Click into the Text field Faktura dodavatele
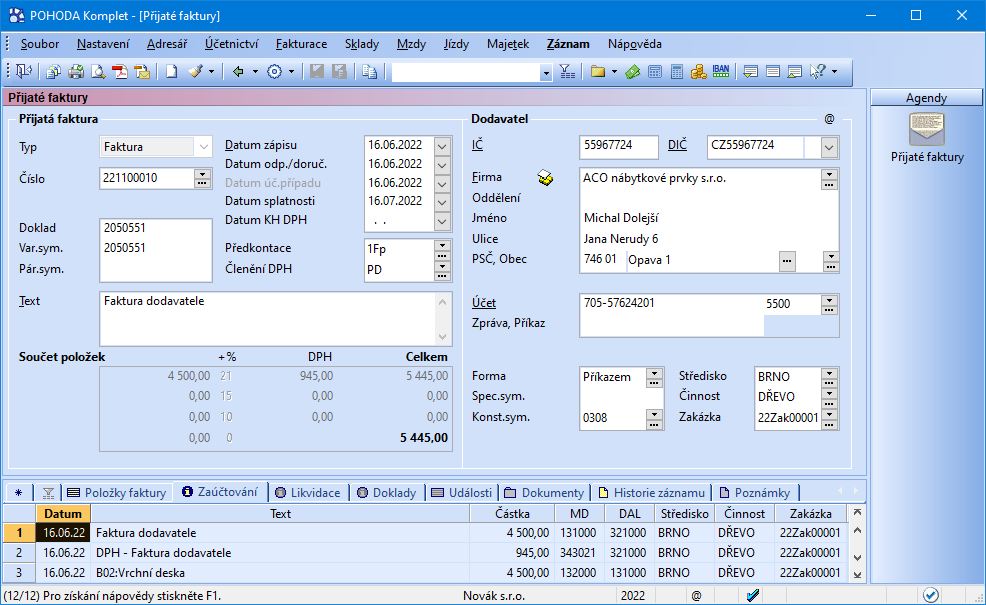986x605 pixels. tap(267, 318)
